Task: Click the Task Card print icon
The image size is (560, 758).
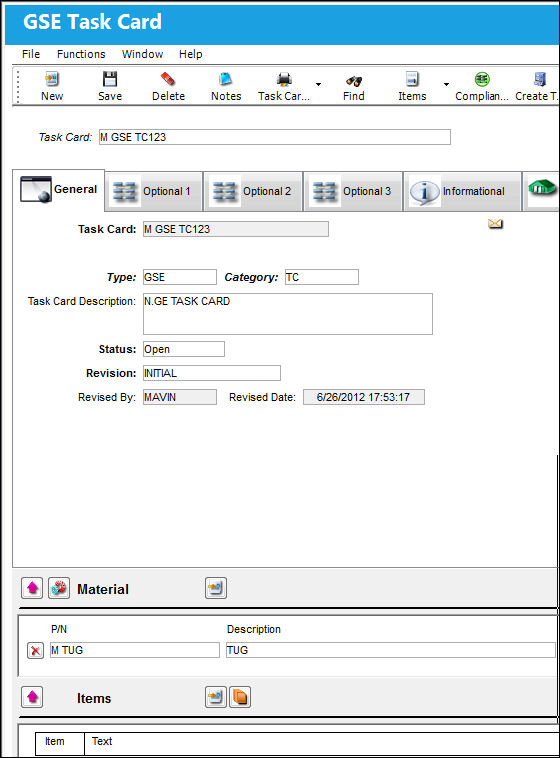Action: (284, 79)
